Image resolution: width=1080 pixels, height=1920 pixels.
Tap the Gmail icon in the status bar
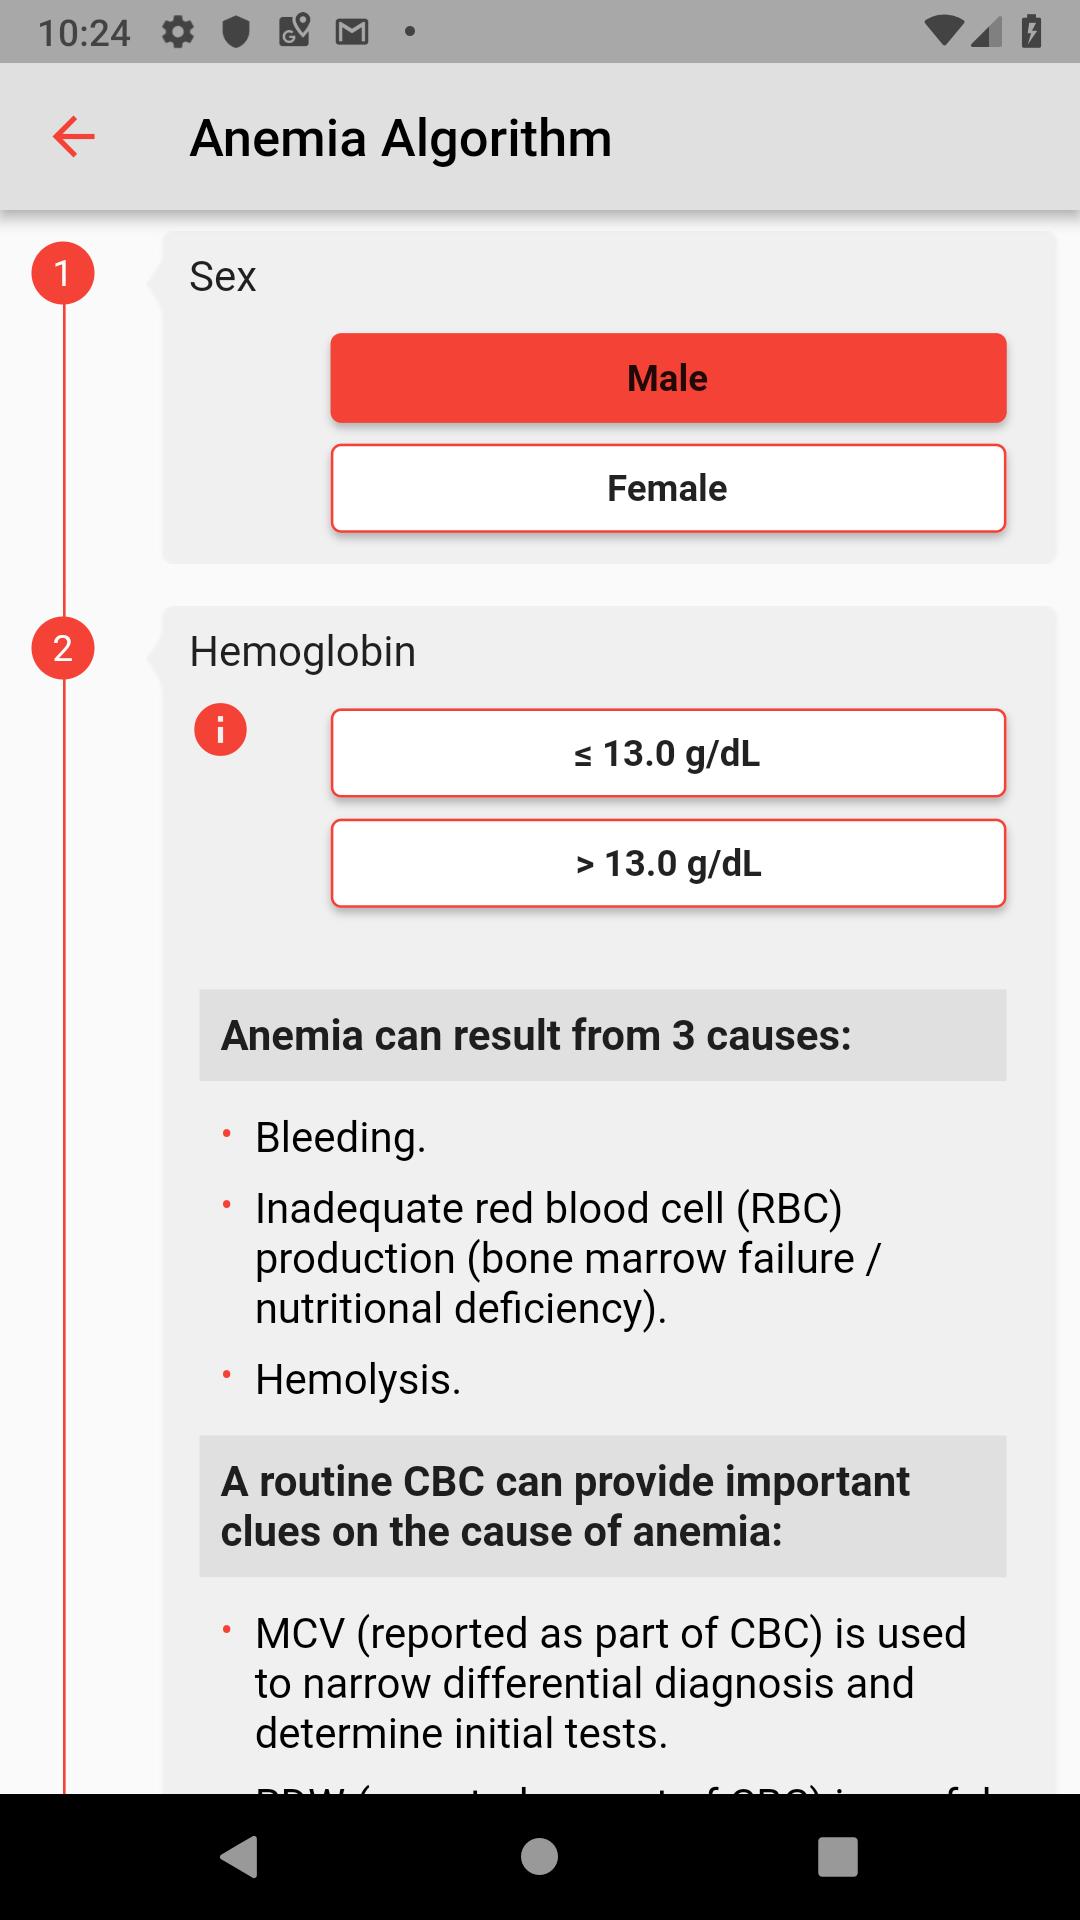tap(349, 30)
